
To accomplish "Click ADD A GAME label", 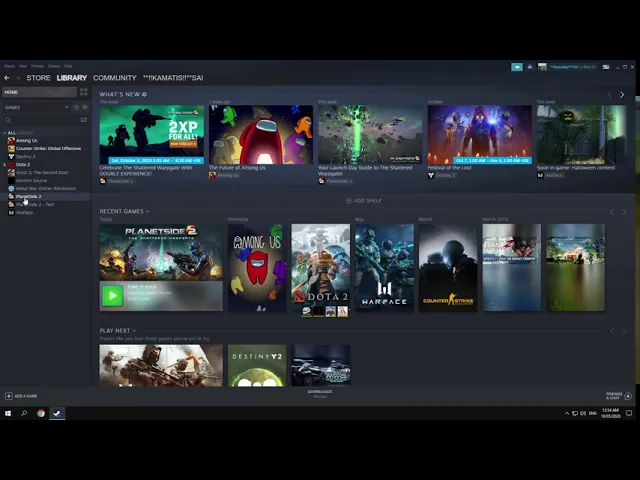I will pyautogui.click(x=26, y=396).
